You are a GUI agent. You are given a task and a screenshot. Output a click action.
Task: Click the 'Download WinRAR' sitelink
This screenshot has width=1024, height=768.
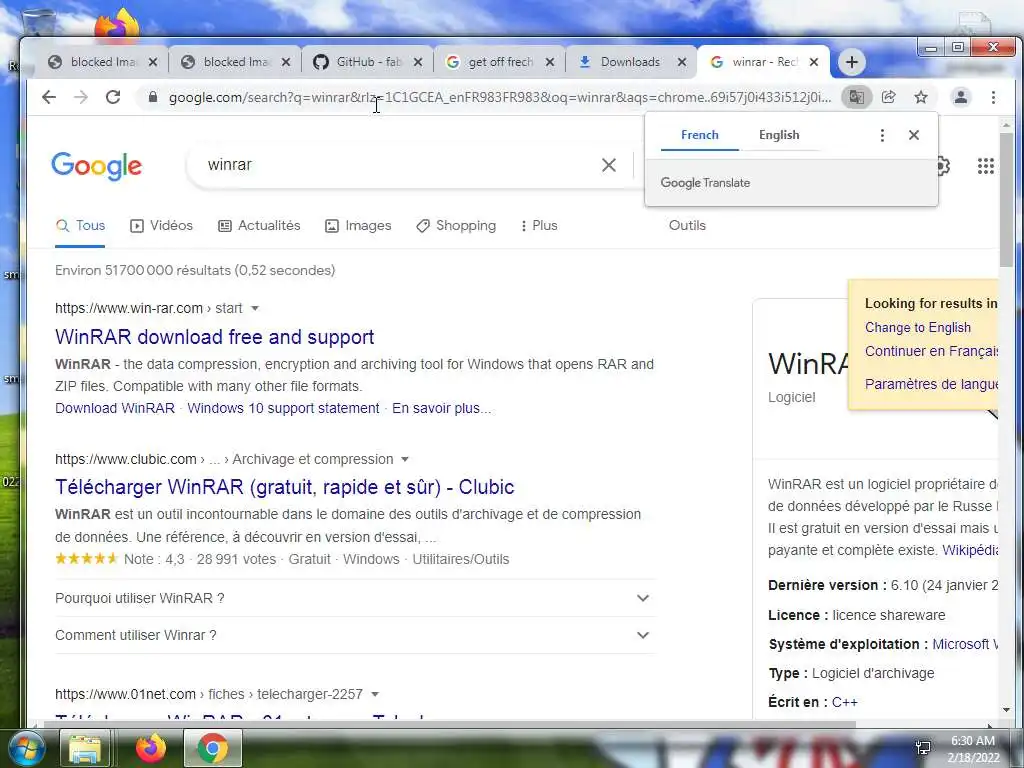click(x=115, y=408)
